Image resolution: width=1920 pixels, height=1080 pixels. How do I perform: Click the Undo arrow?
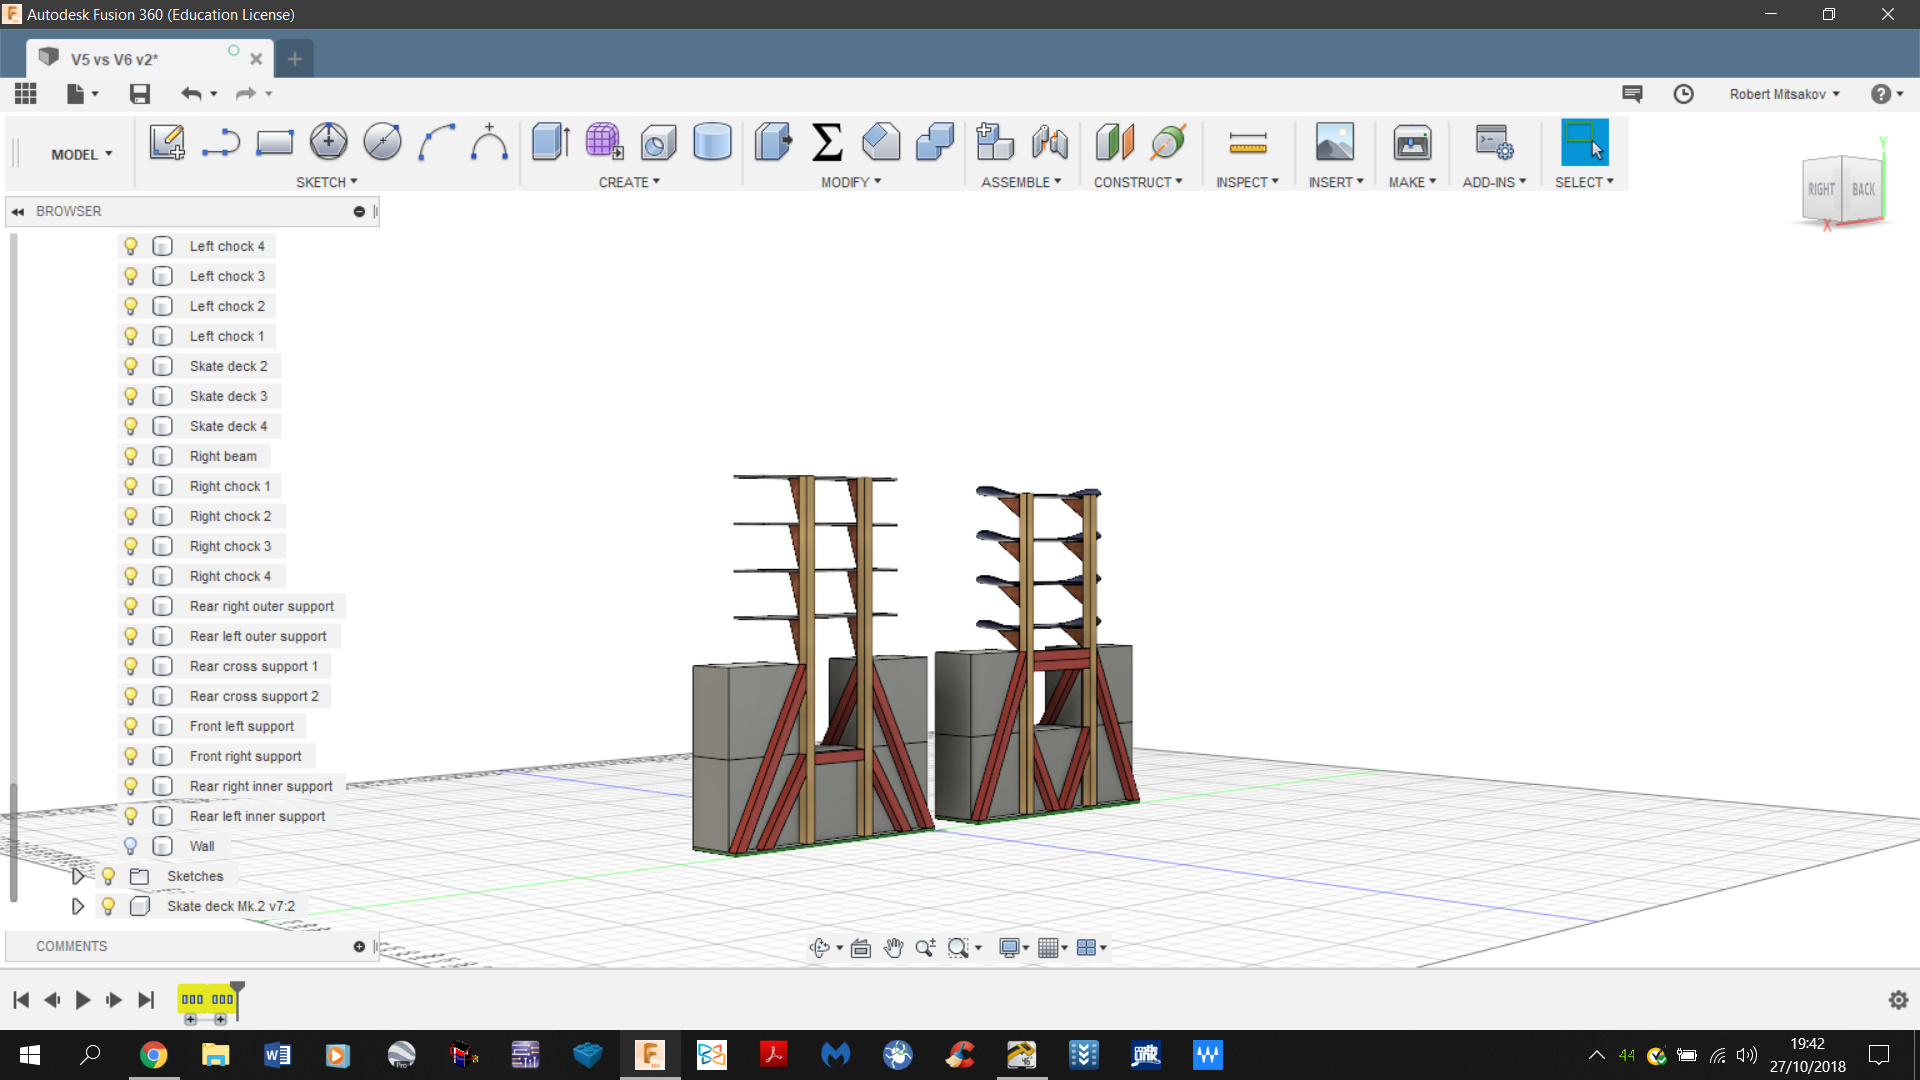coord(191,93)
